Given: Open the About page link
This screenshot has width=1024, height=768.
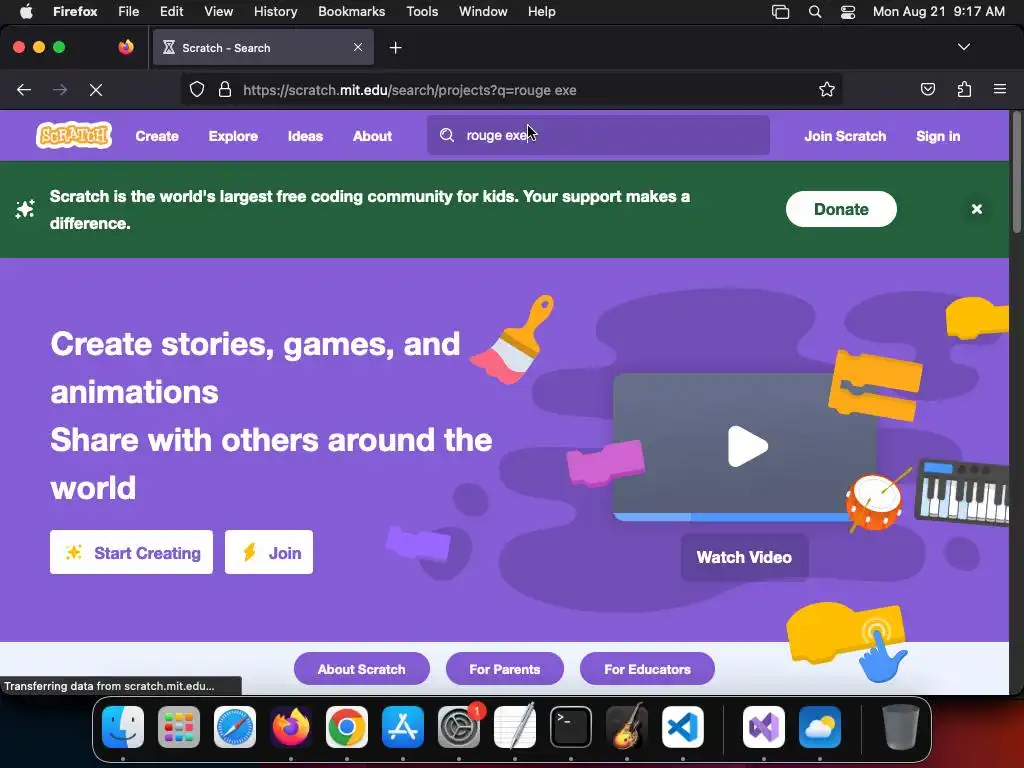Looking at the screenshot, I should pos(372,136).
